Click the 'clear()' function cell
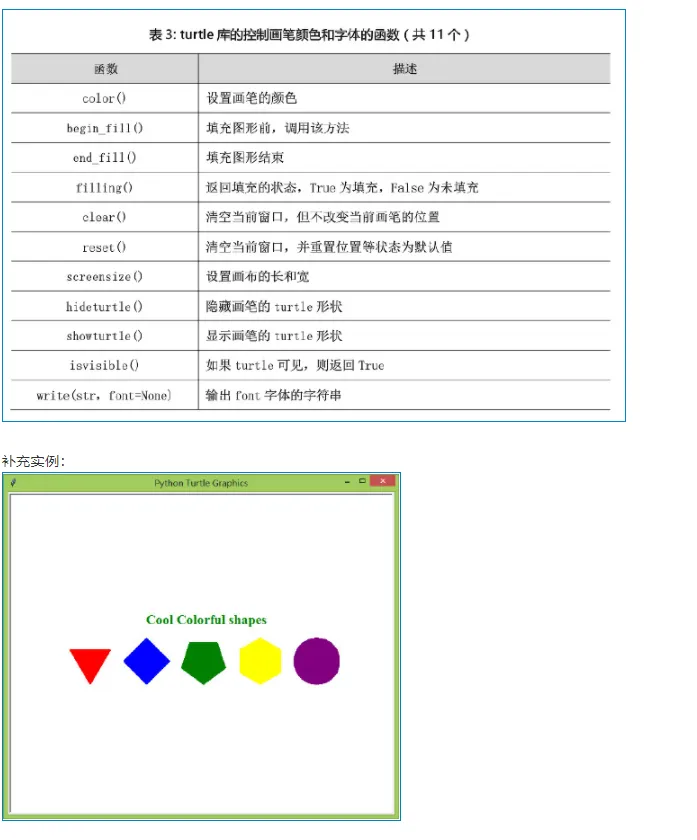This screenshot has height=840, width=697. tap(104, 217)
